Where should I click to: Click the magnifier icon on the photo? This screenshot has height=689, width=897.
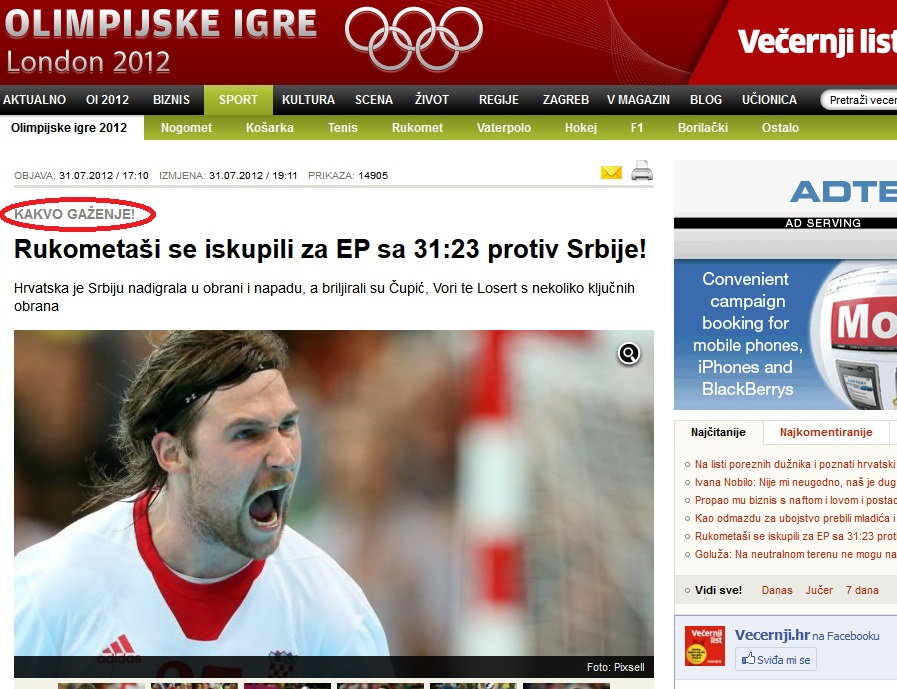point(629,354)
